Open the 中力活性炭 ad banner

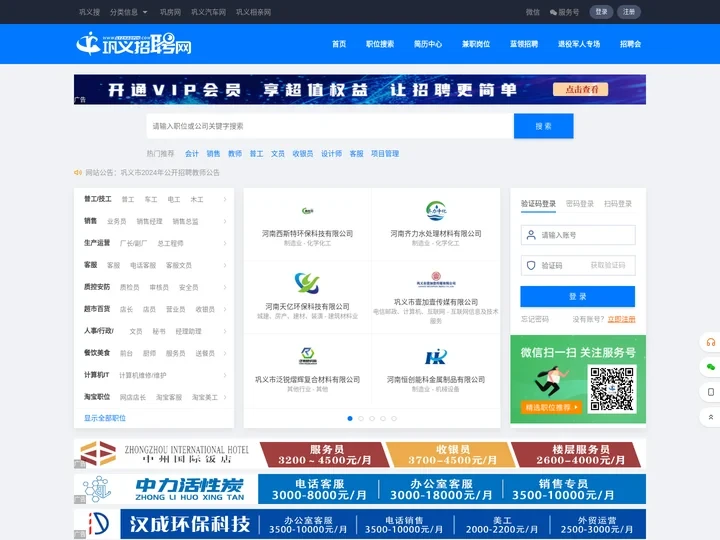360,489
